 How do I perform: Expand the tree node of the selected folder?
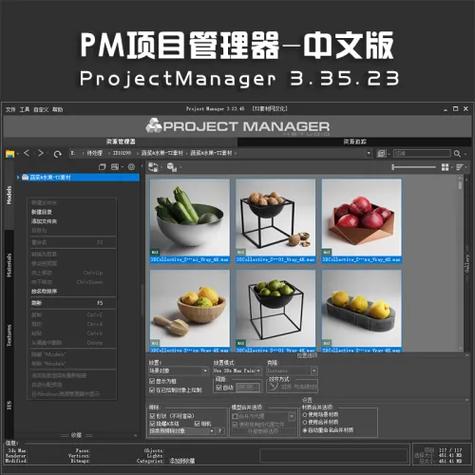18,177
